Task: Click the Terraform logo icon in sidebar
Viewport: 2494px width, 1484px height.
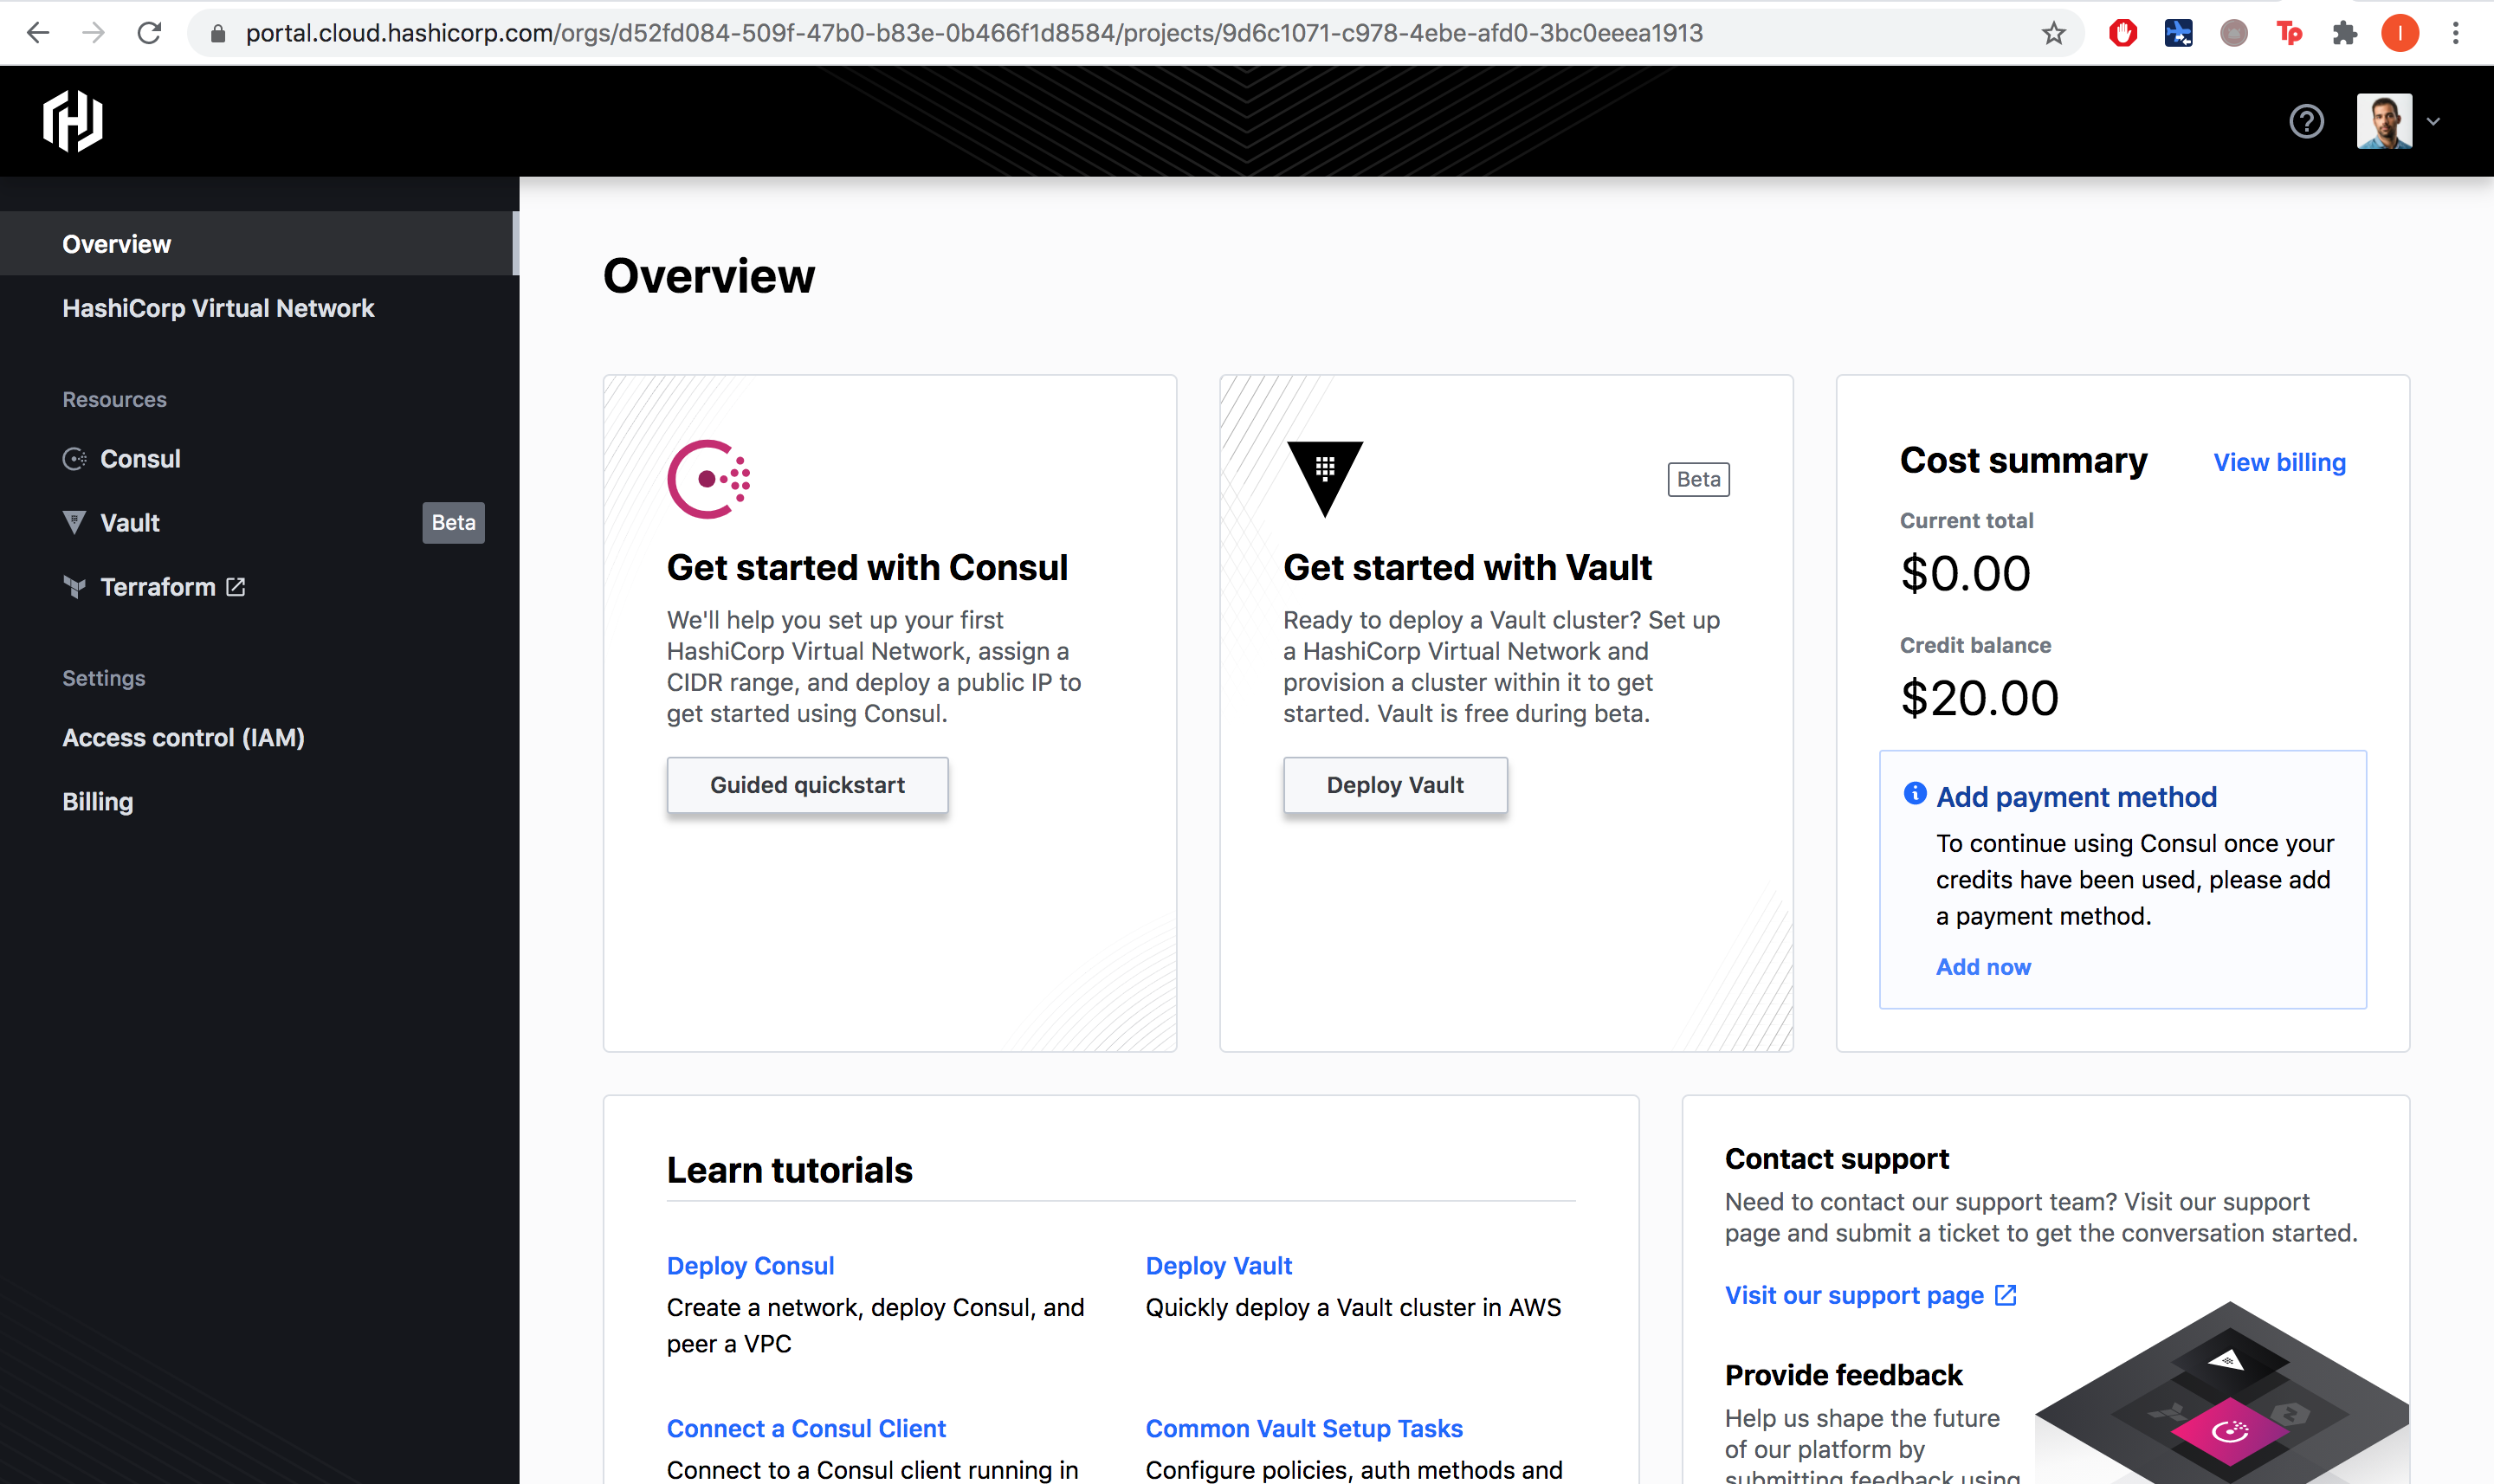Action: [74, 587]
